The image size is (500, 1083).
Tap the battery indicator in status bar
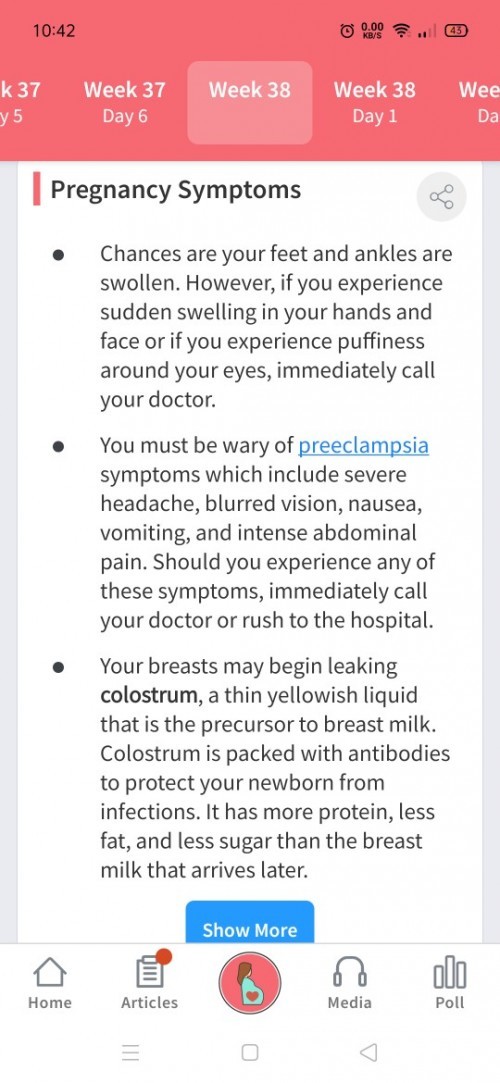click(x=456, y=31)
